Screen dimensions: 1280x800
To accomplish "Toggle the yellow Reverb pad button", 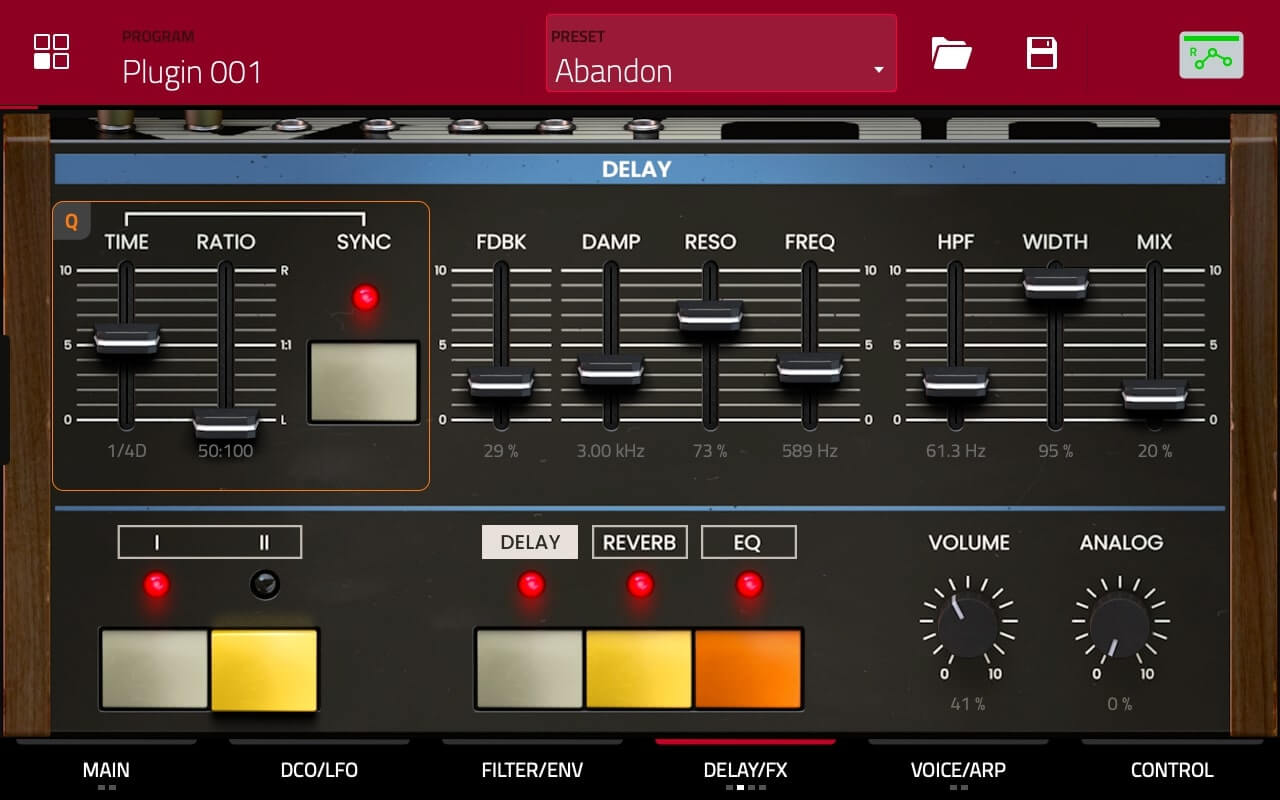I will point(638,668).
